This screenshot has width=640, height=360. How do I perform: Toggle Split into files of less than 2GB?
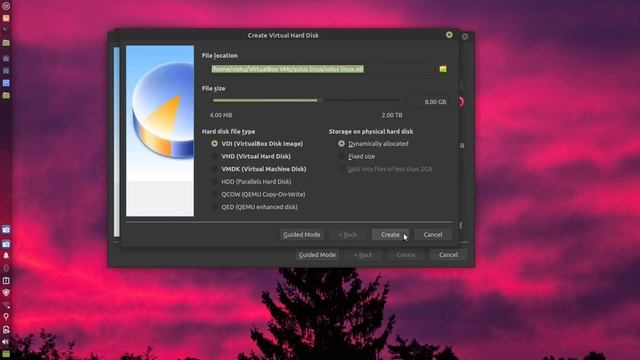point(385,169)
